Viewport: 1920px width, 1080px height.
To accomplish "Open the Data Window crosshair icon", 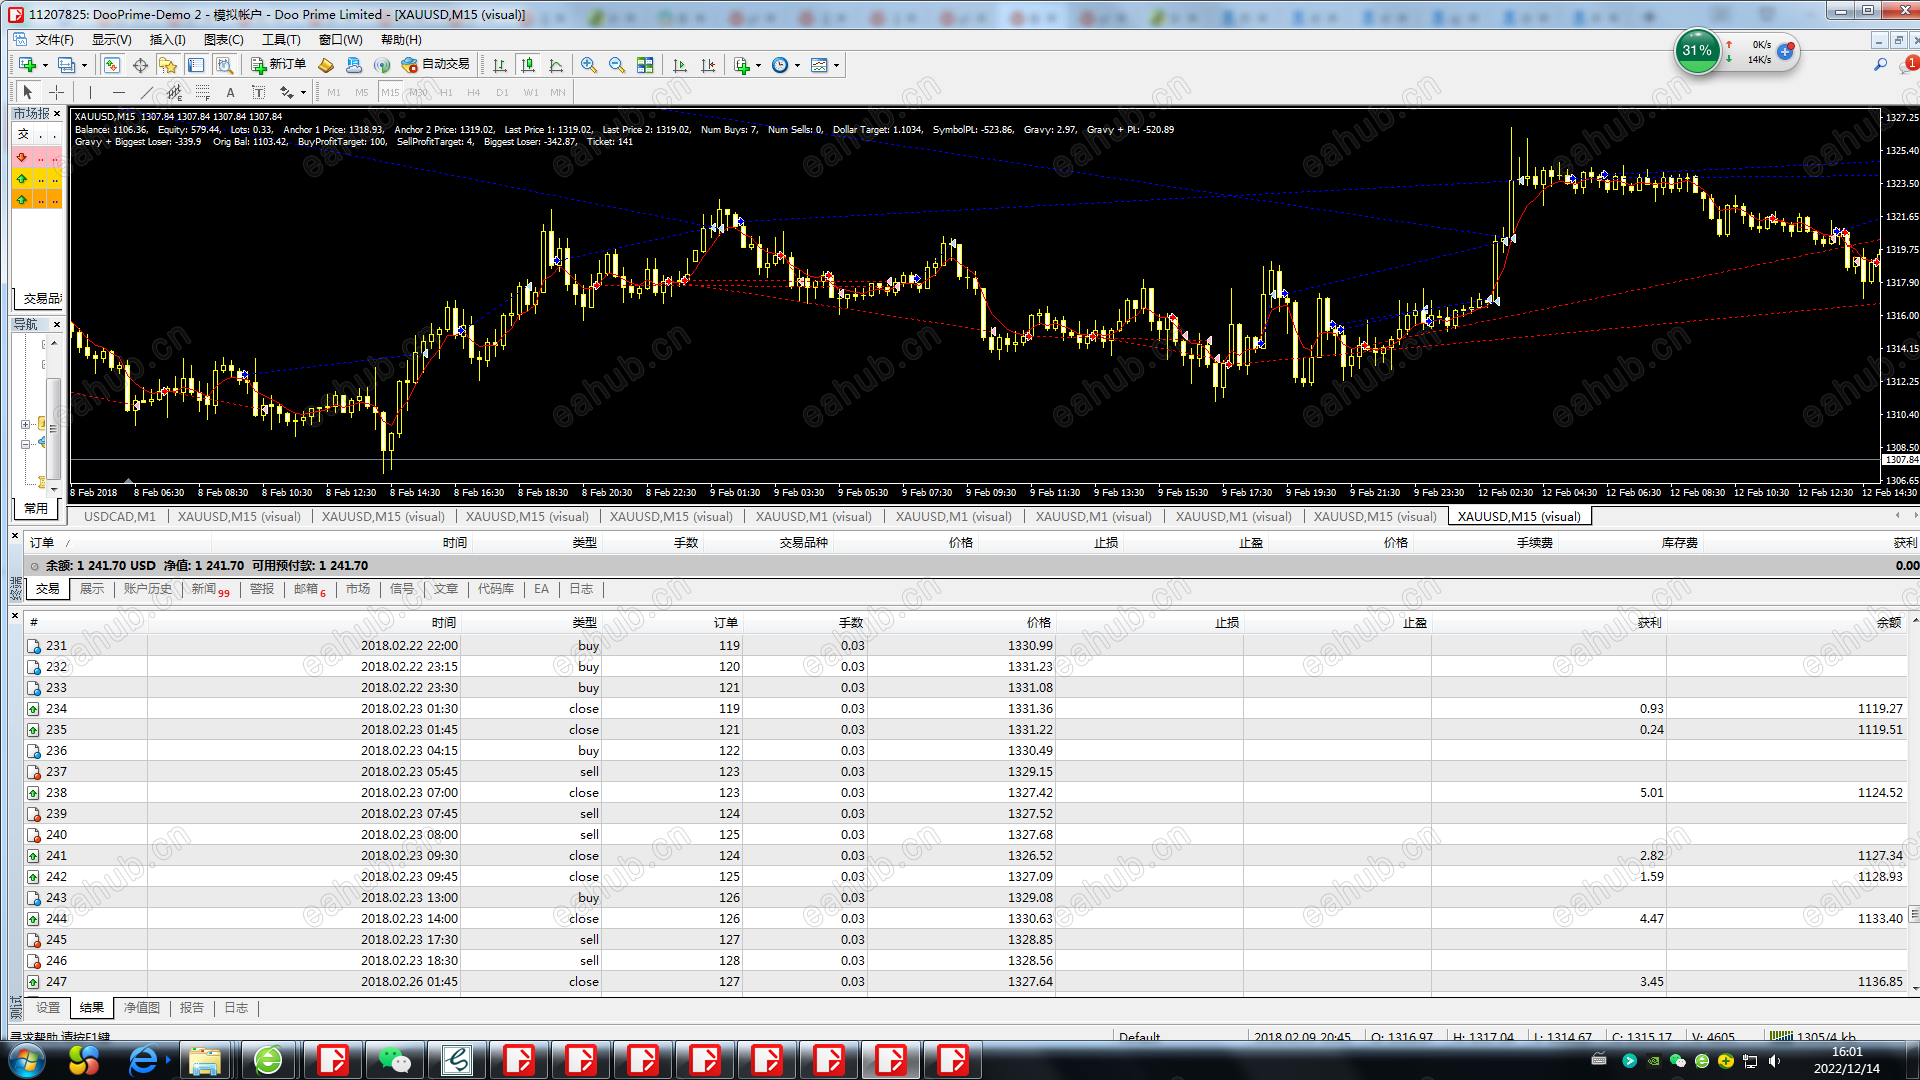I will (x=140, y=65).
